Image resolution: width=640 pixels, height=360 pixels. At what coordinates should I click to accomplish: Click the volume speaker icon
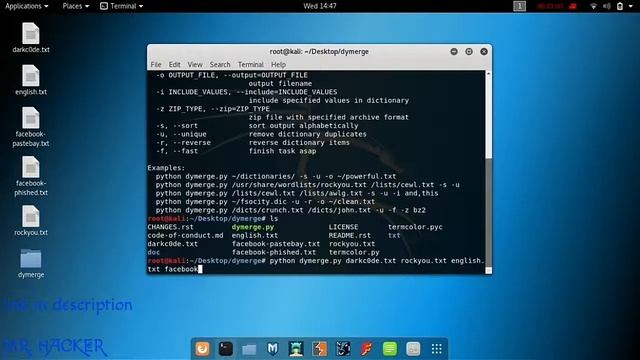pyautogui.click(x=607, y=6)
